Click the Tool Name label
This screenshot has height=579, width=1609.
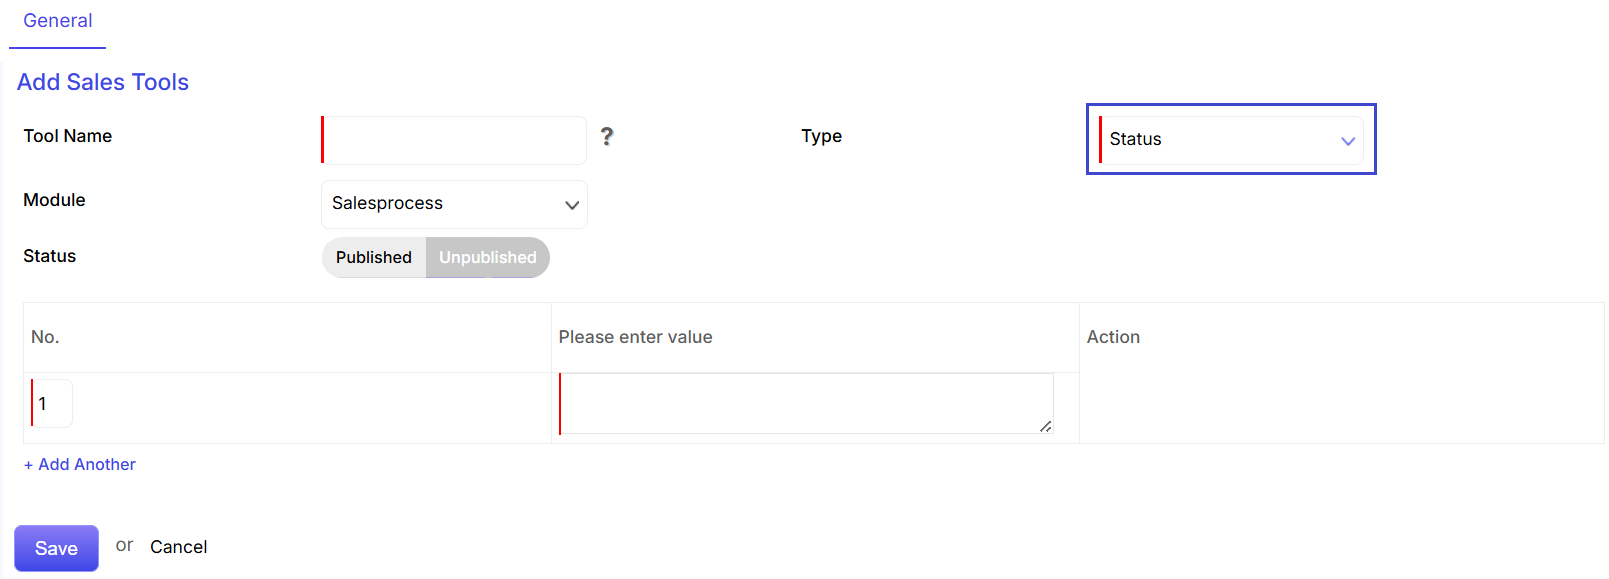point(68,136)
